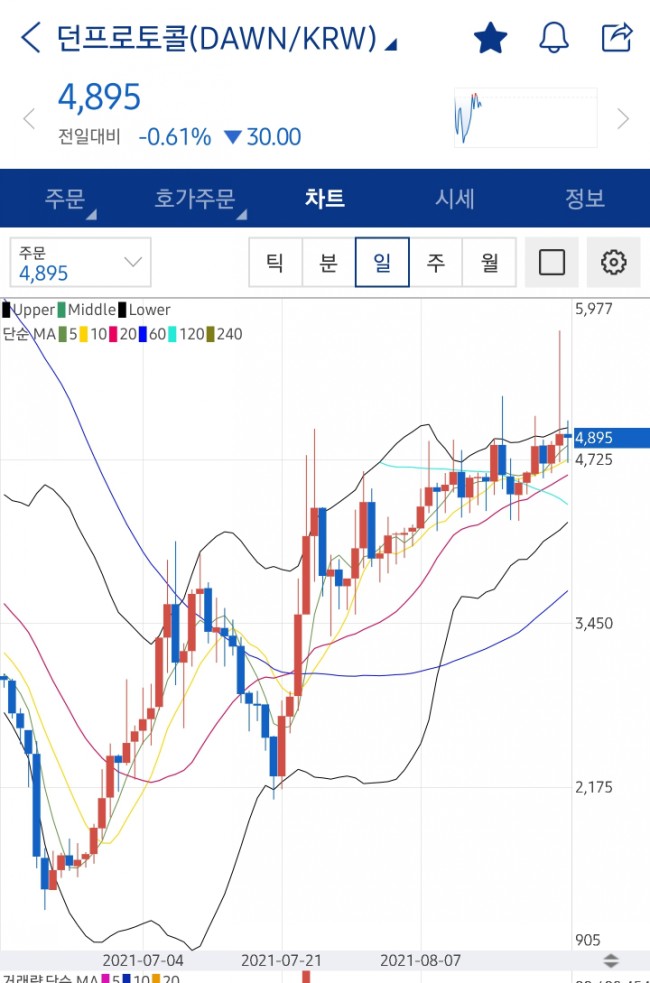Select the 틱 tick interval
The height and width of the screenshot is (983, 650).
(274, 263)
